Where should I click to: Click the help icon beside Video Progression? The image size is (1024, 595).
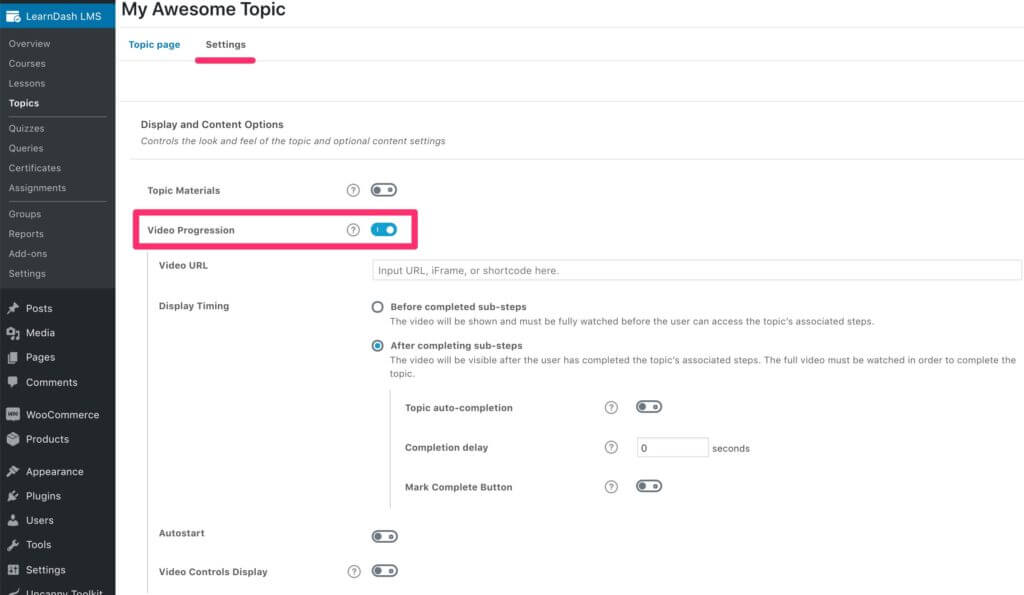[x=353, y=230]
